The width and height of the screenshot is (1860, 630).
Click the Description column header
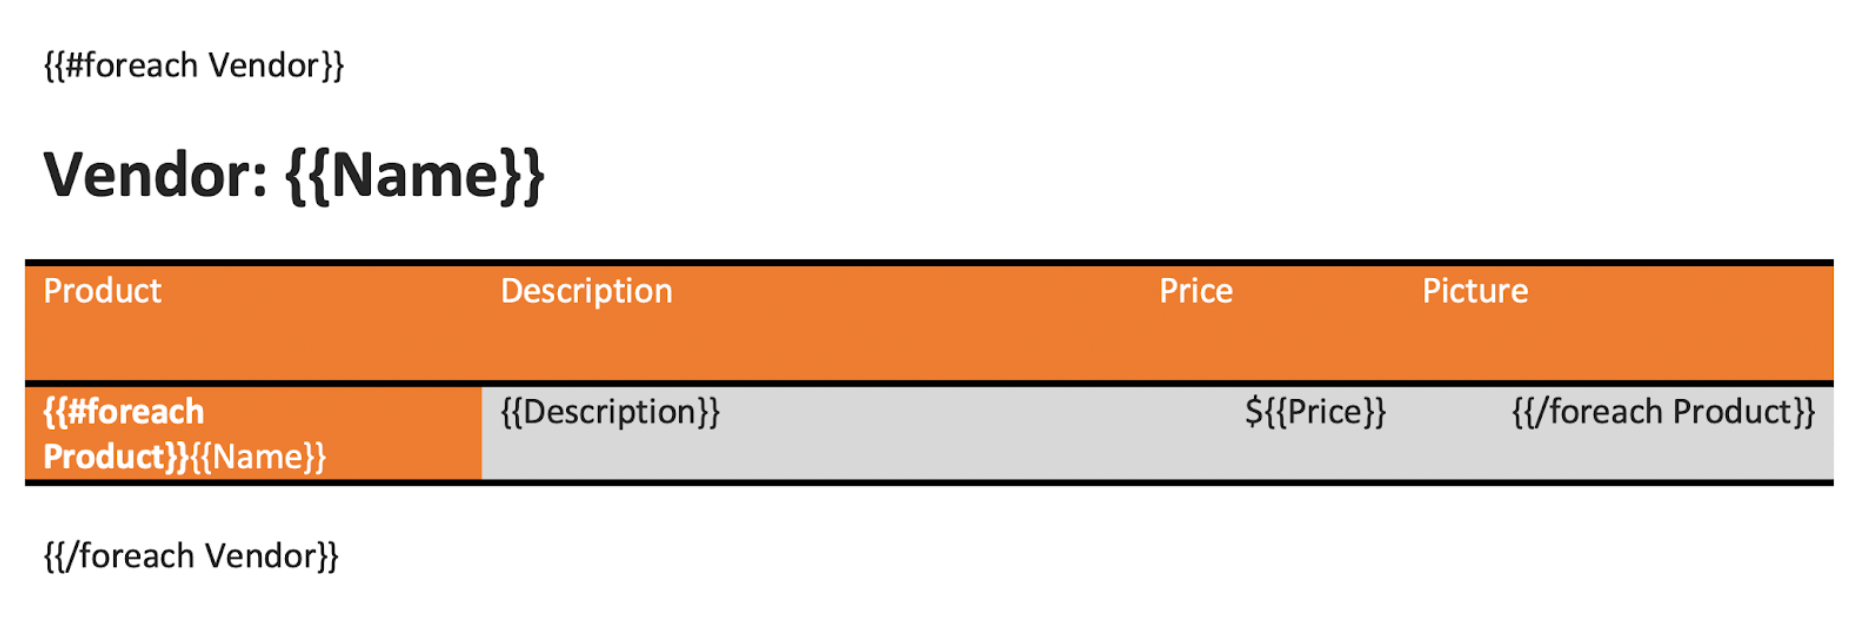coord(587,291)
